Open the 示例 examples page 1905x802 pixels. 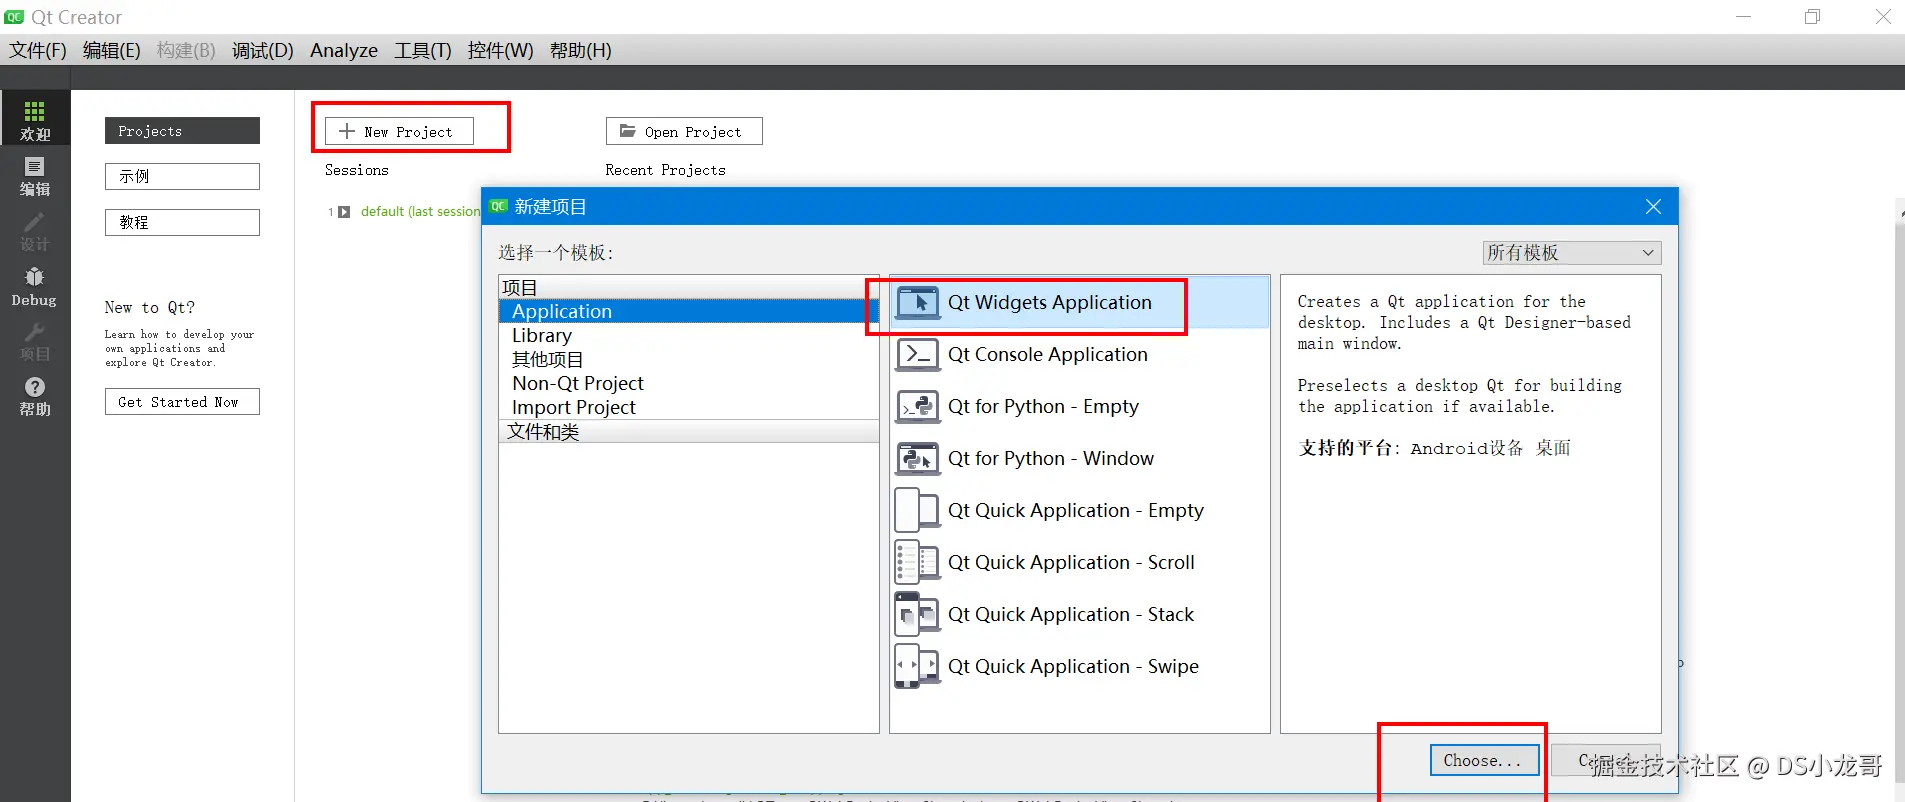coord(182,176)
